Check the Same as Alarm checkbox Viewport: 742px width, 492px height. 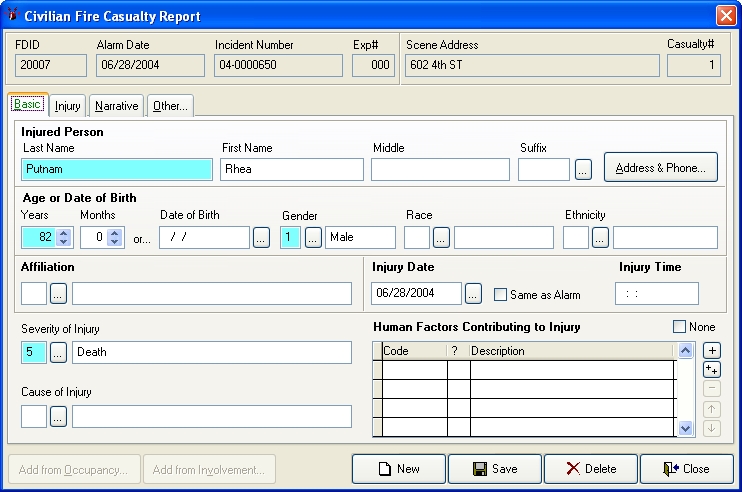click(x=500, y=295)
